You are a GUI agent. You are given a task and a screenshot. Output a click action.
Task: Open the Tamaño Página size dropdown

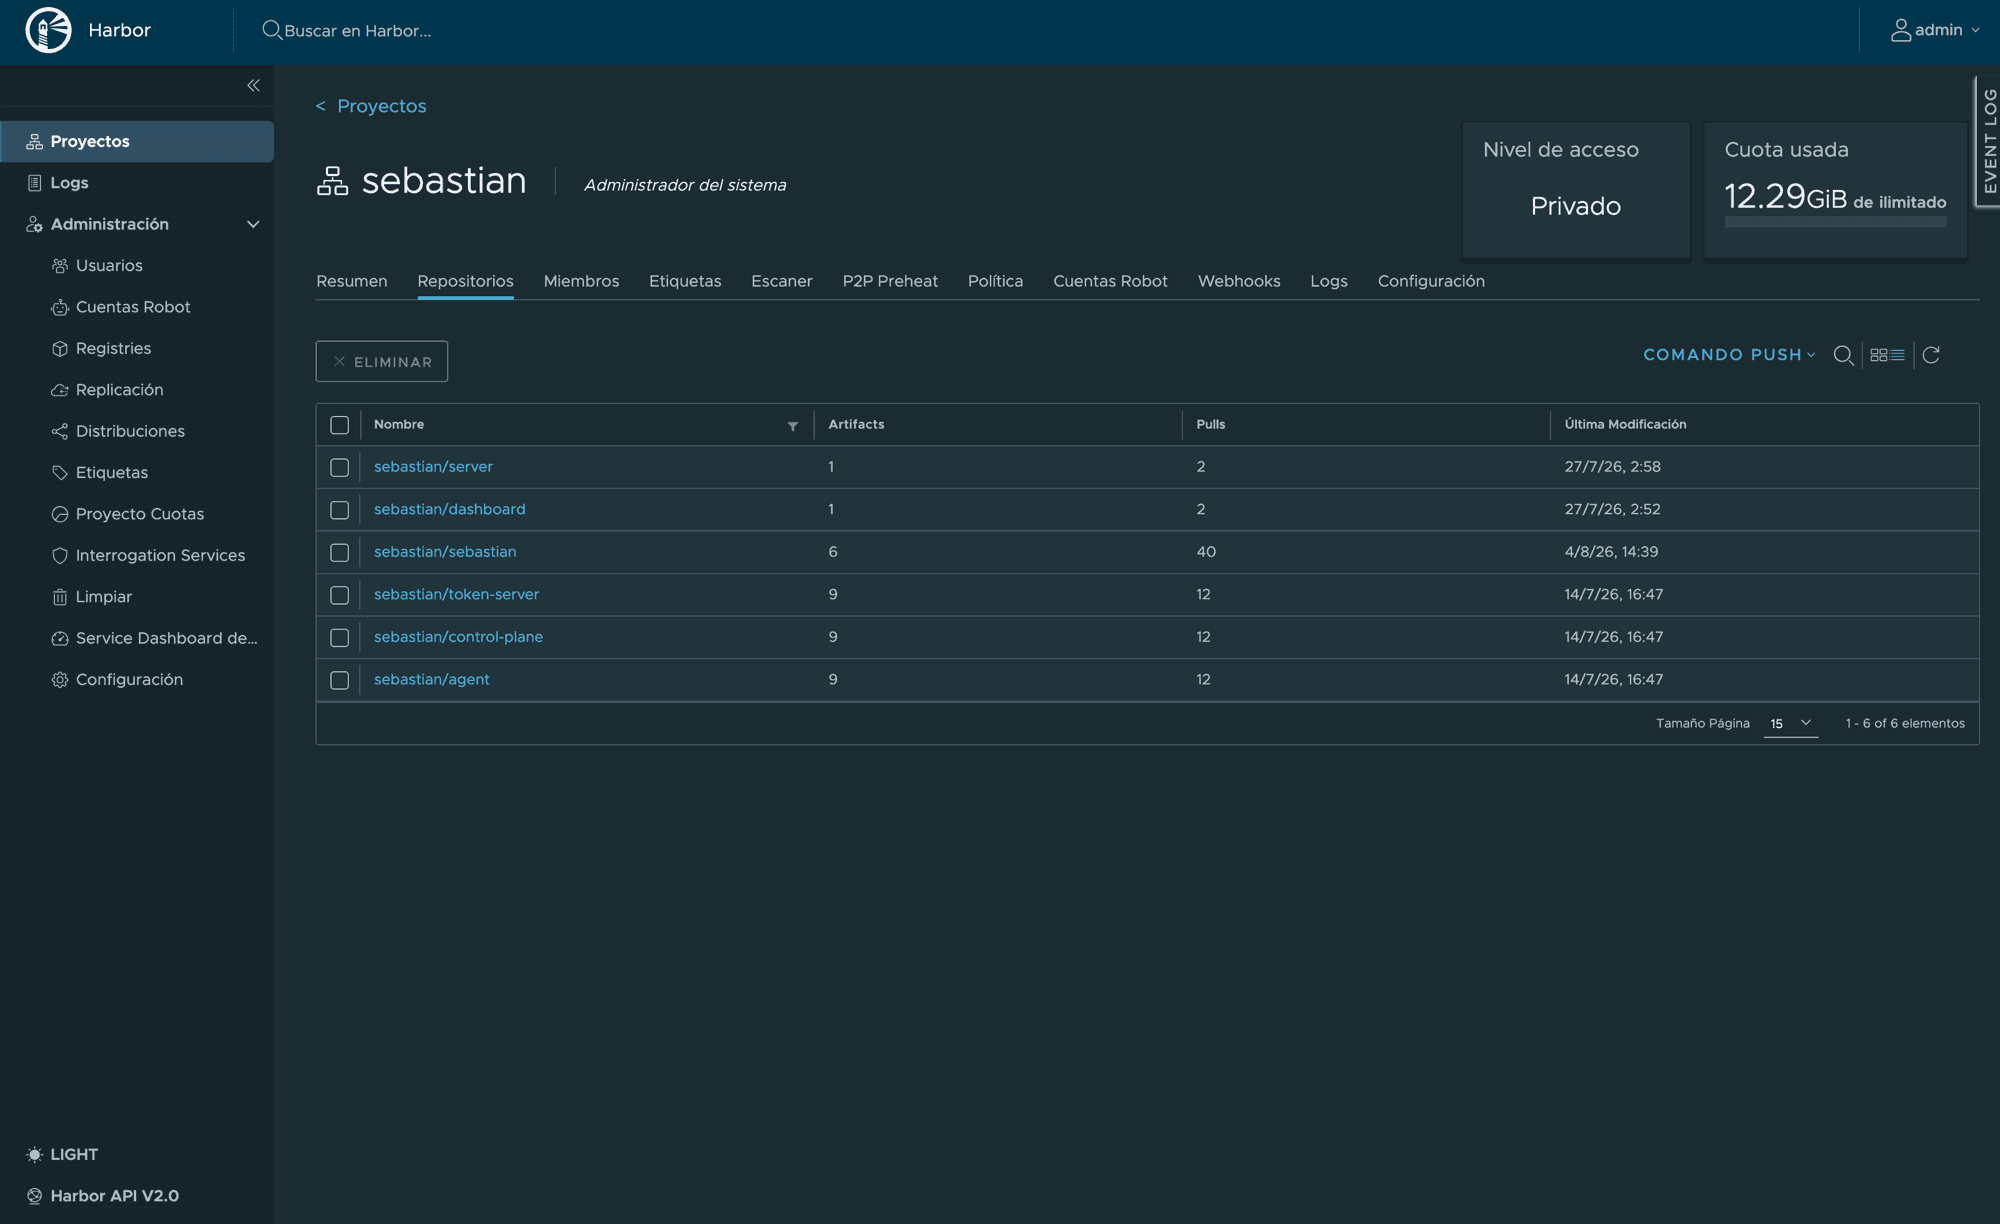click(1790, 723)
